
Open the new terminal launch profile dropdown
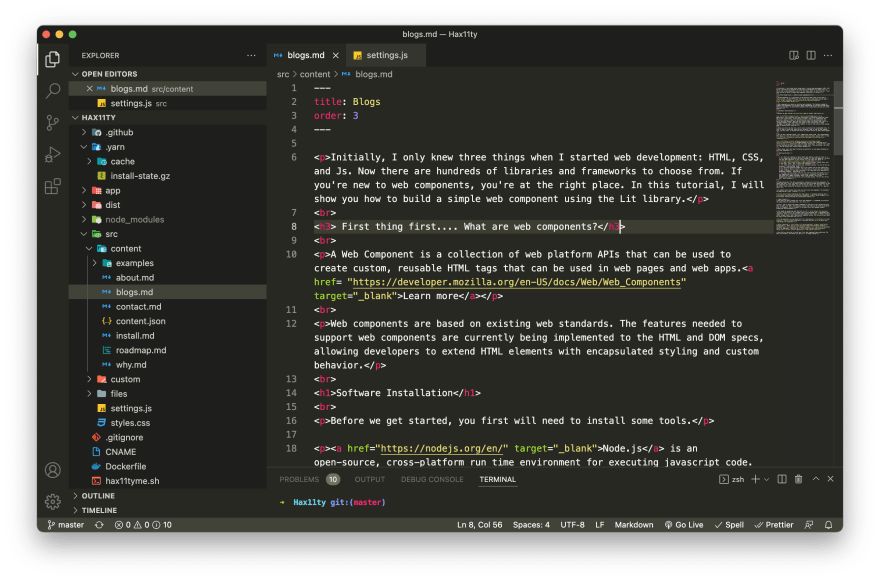coord(766,479)
